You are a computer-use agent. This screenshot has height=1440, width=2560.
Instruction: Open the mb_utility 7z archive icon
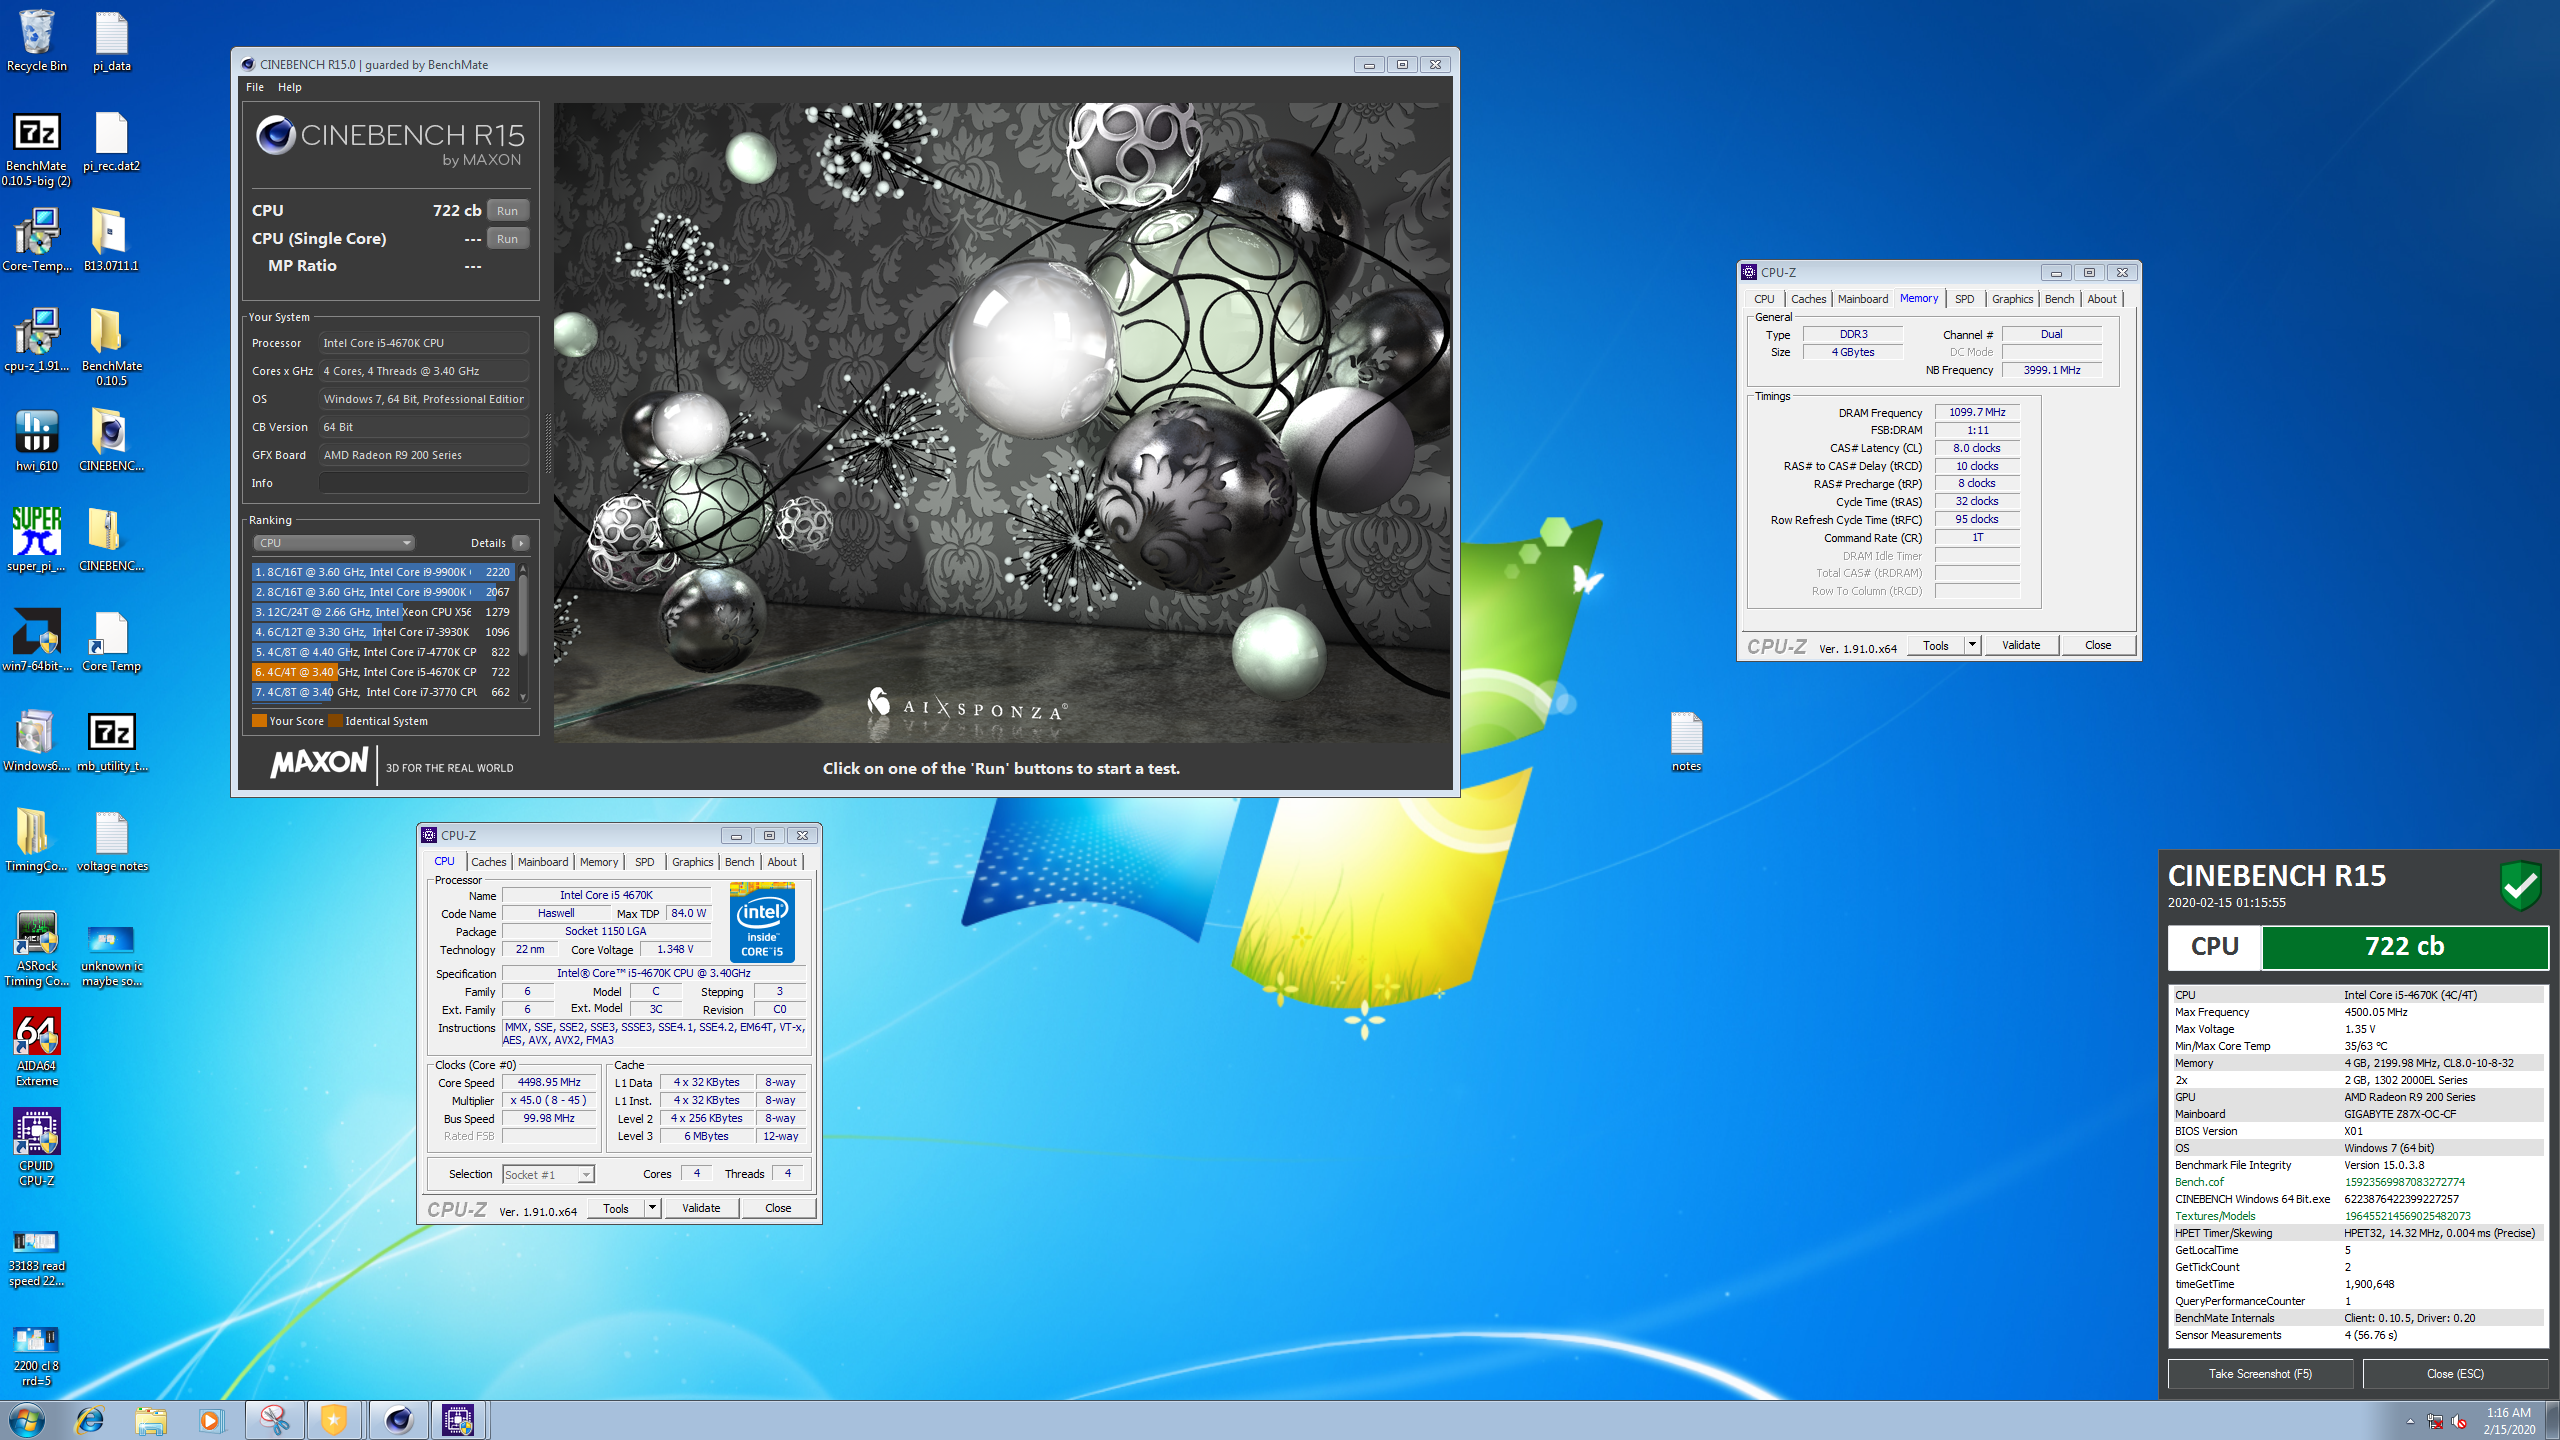[112, 741]
